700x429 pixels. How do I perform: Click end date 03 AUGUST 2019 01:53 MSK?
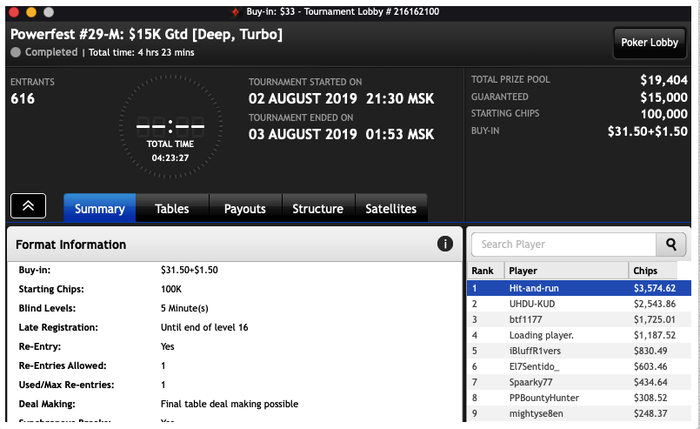coord(341,134)
